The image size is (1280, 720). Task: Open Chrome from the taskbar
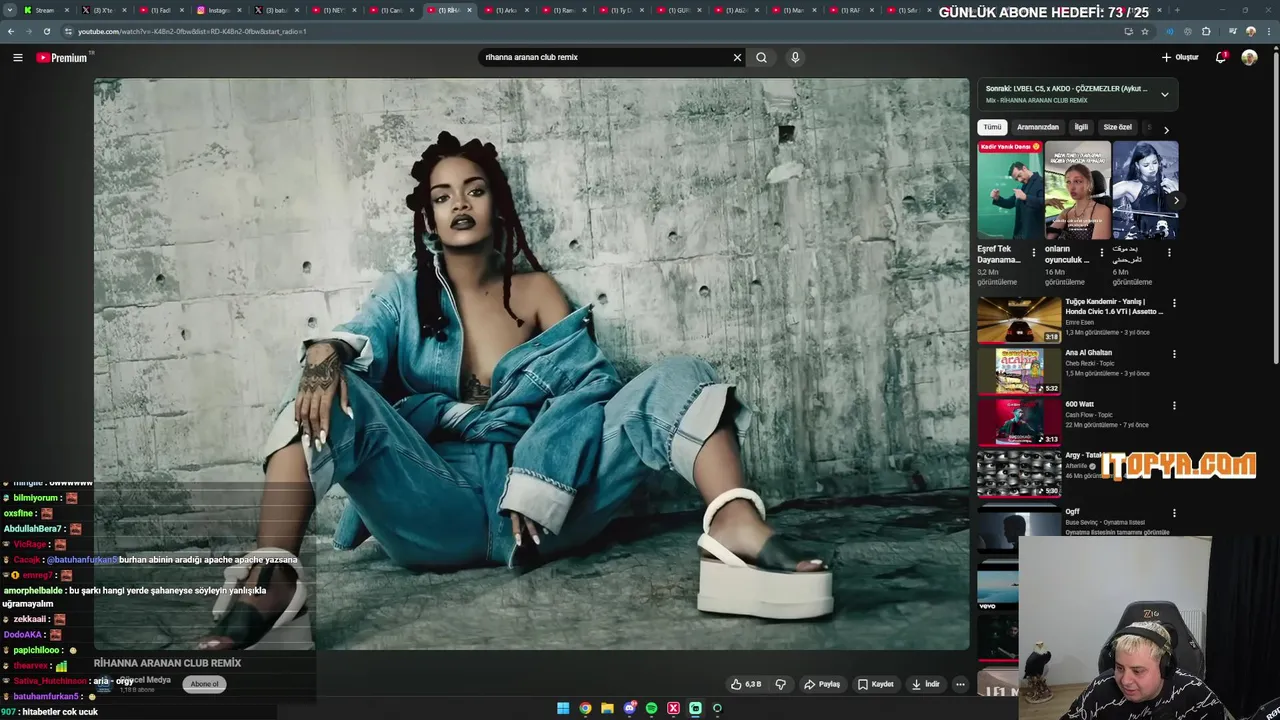coord(585,708)
